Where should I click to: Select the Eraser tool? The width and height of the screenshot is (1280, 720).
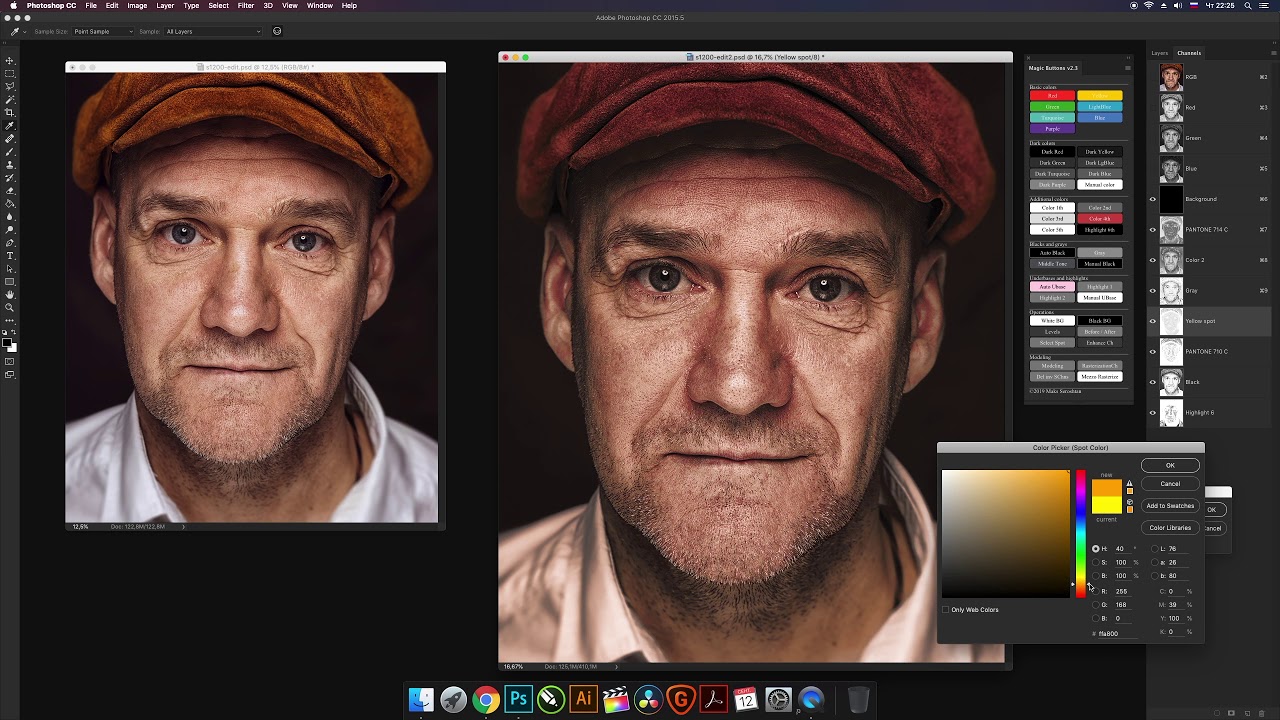click(9, 190)
